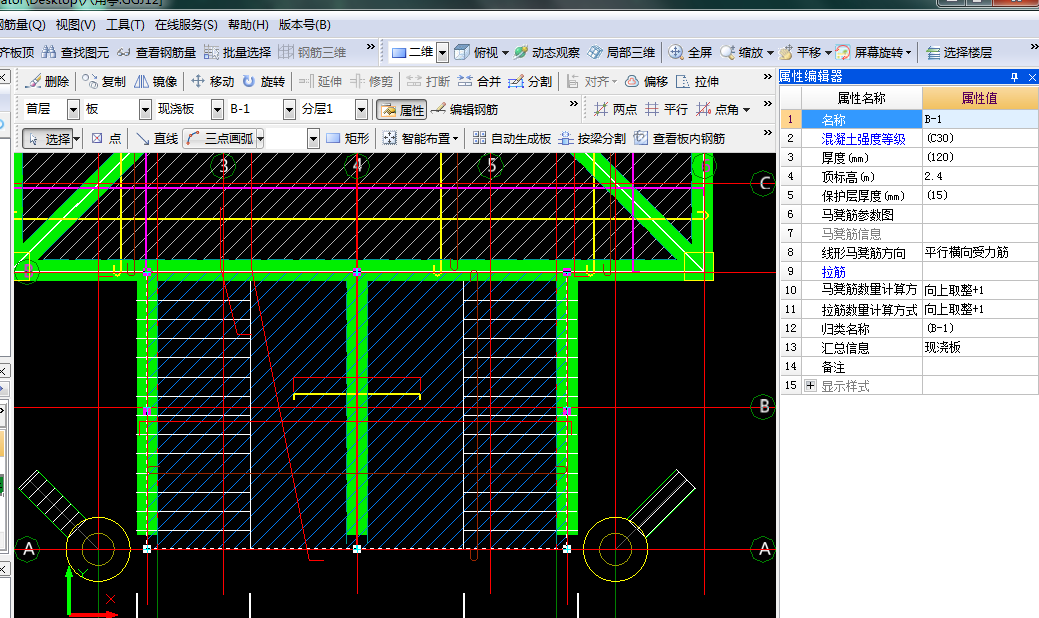
Task: Click the 混凝土强度等级 property link
Action: tap(863, 138)
